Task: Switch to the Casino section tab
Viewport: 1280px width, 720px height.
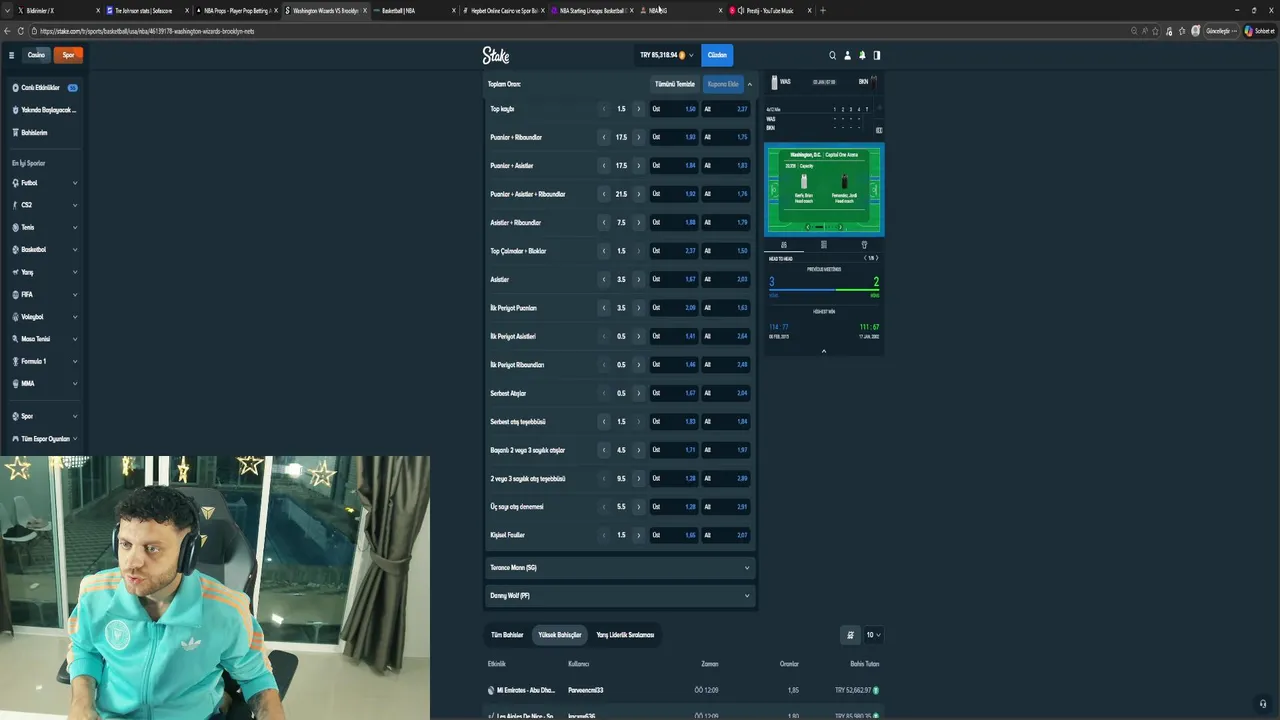Action: [x=36, y=55]
